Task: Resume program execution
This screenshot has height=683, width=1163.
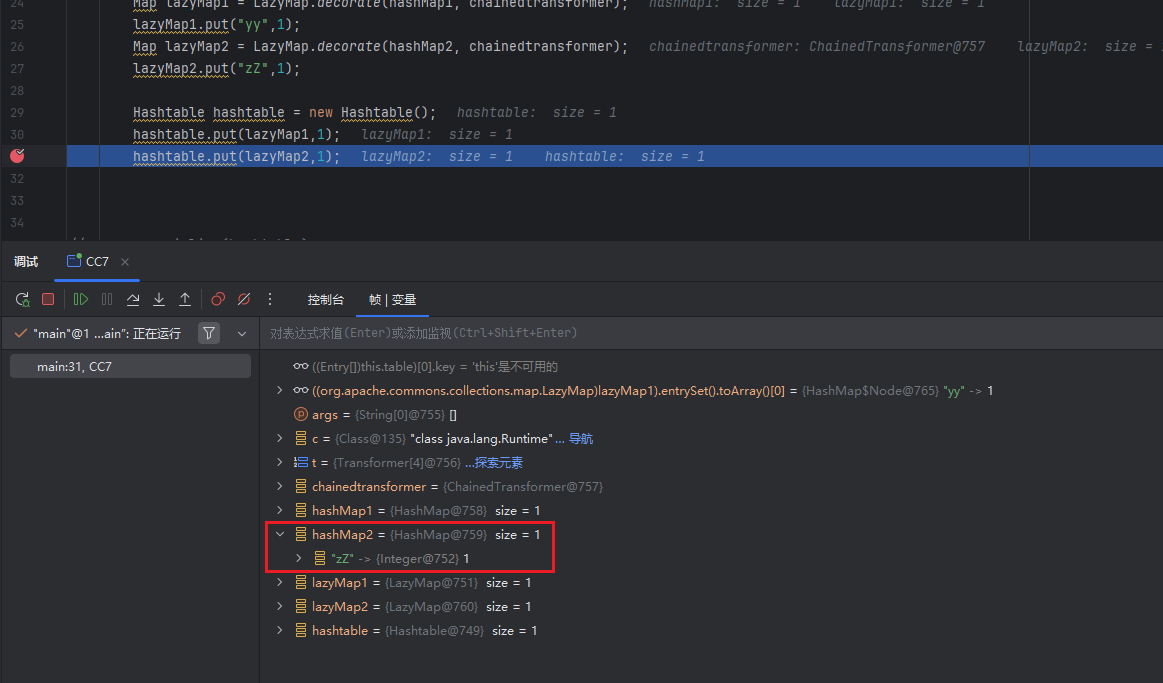Action: click(x=81, y=299)
